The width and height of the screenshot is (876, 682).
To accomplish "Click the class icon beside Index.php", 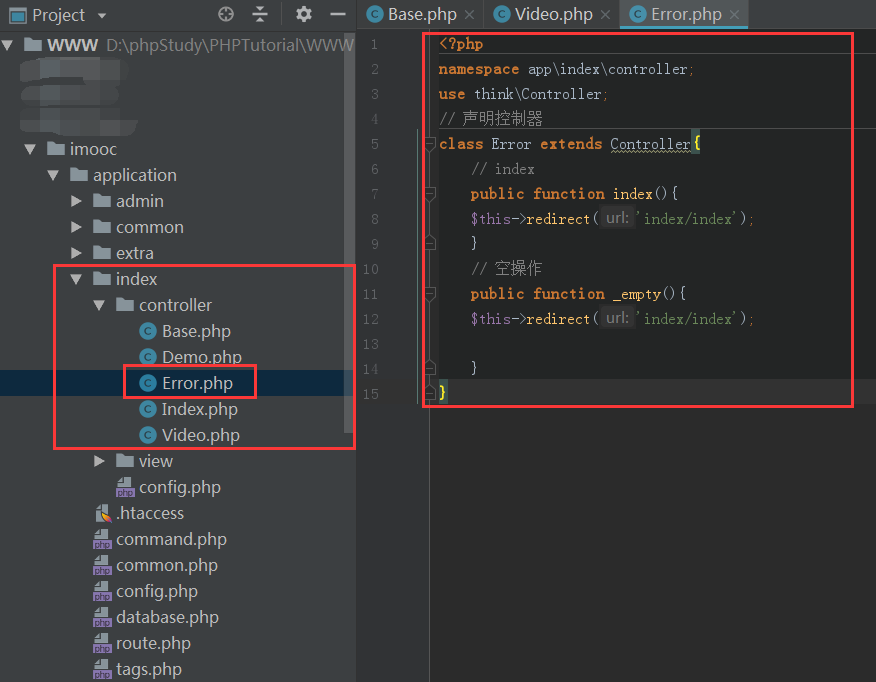I will pyautogui.click(x=147, y=409).
